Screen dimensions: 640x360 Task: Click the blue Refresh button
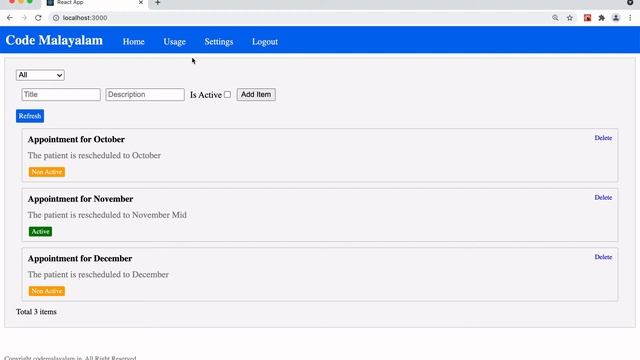[x=30, y=116]
